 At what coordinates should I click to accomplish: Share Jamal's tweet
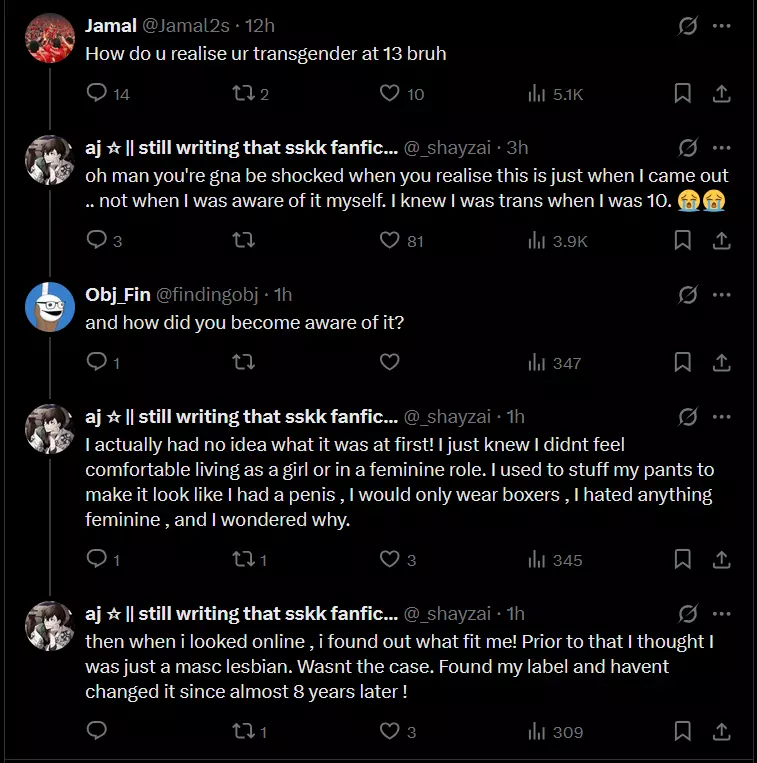[720, 94]
